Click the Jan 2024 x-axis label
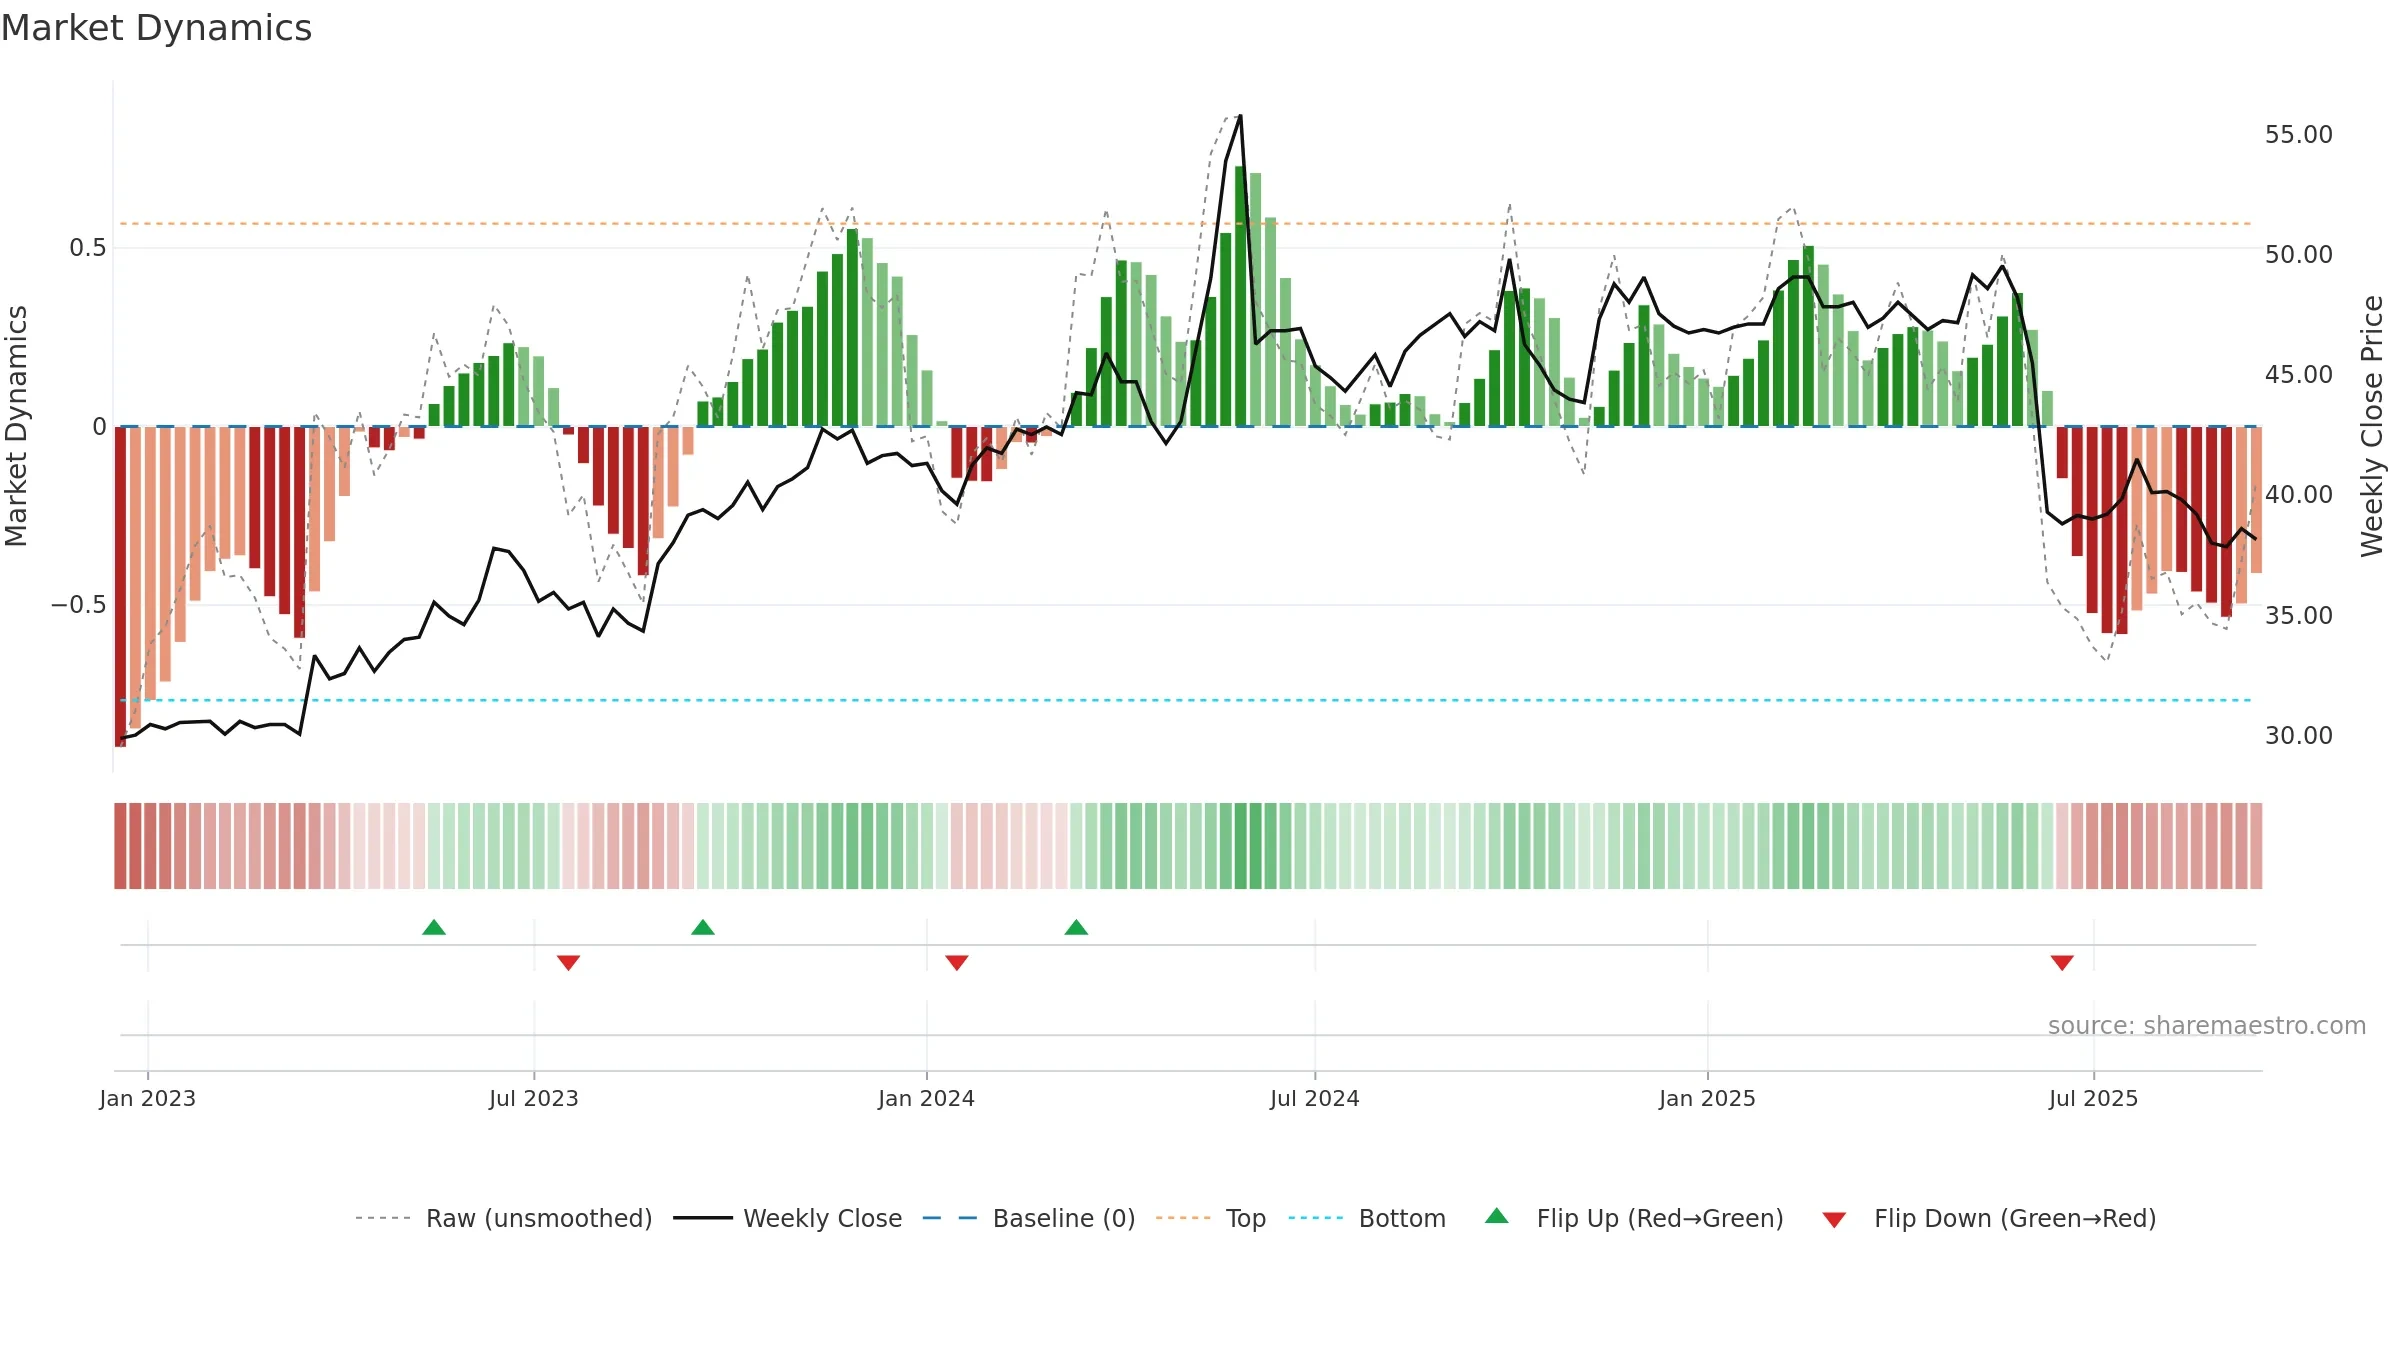The width and height of the screenshot is (2400, 1350). [x=927, y=1098]
